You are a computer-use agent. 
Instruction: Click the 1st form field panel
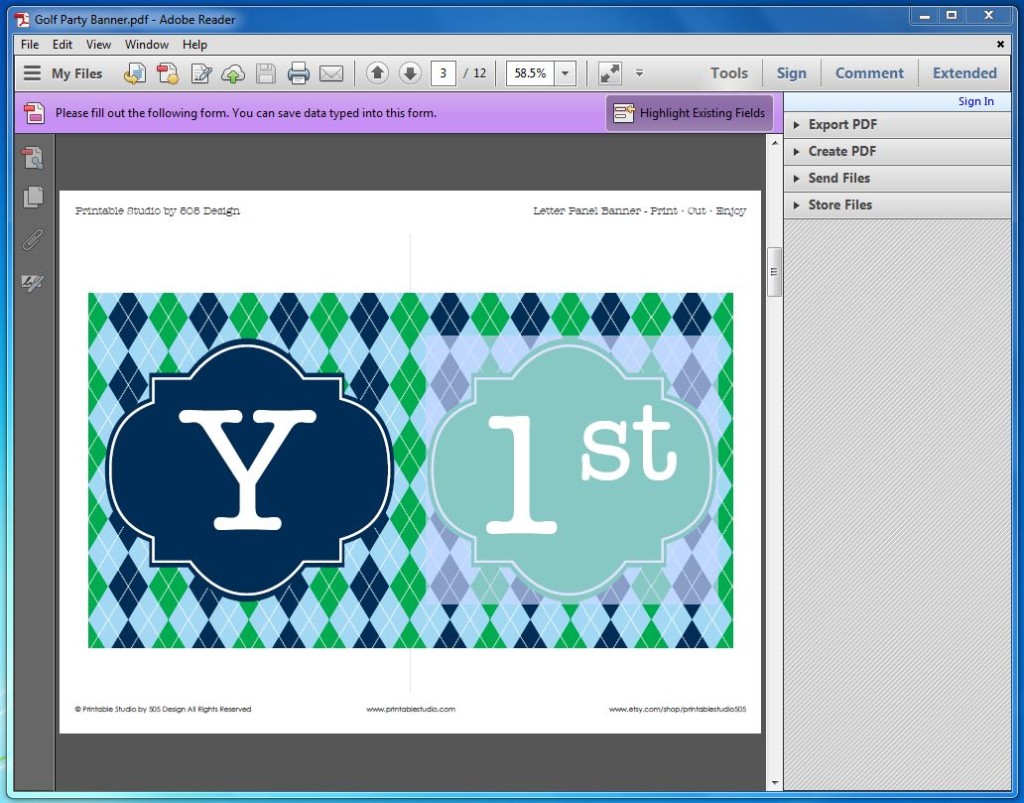[x=572, y=469]
